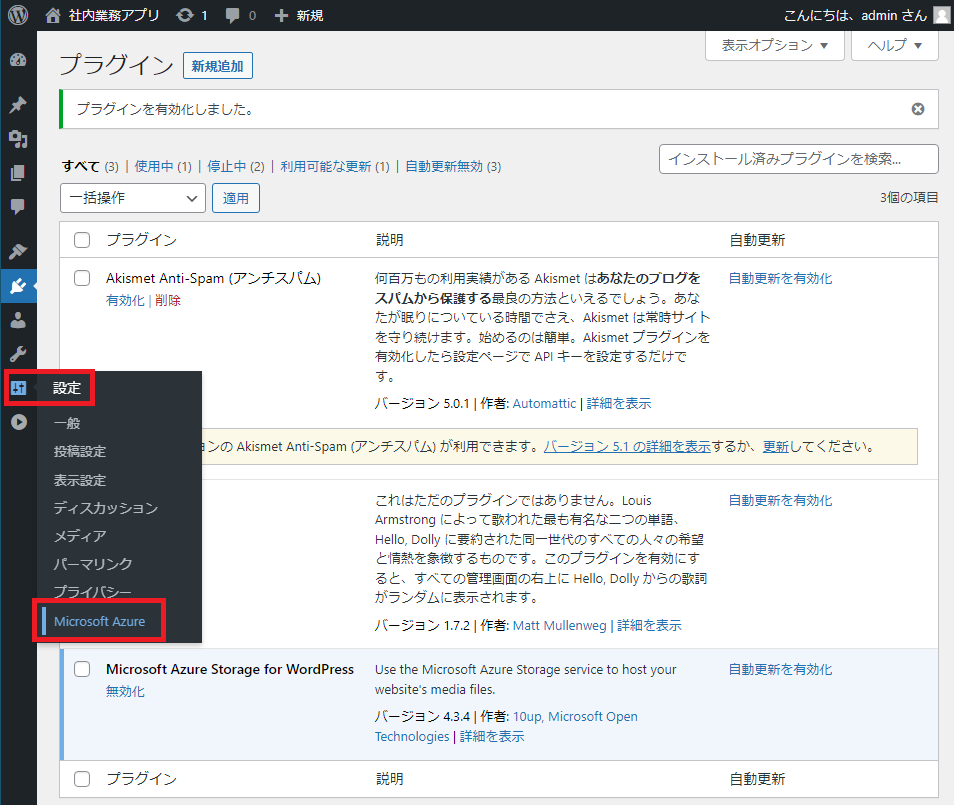Visit site via 社内業務アプリ home icon
This screenshot has width=954, height=805.
pyautogui.click(x=53, y=15)
